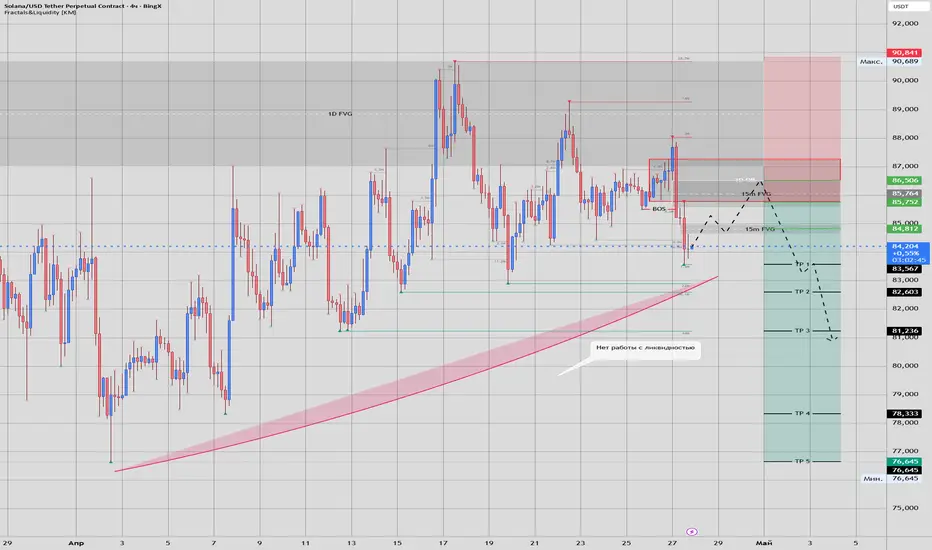Image resolution: width=932 pixels, height=550 pixels.
Task: Click the black 81,236 price label
Action: point(904,331)
